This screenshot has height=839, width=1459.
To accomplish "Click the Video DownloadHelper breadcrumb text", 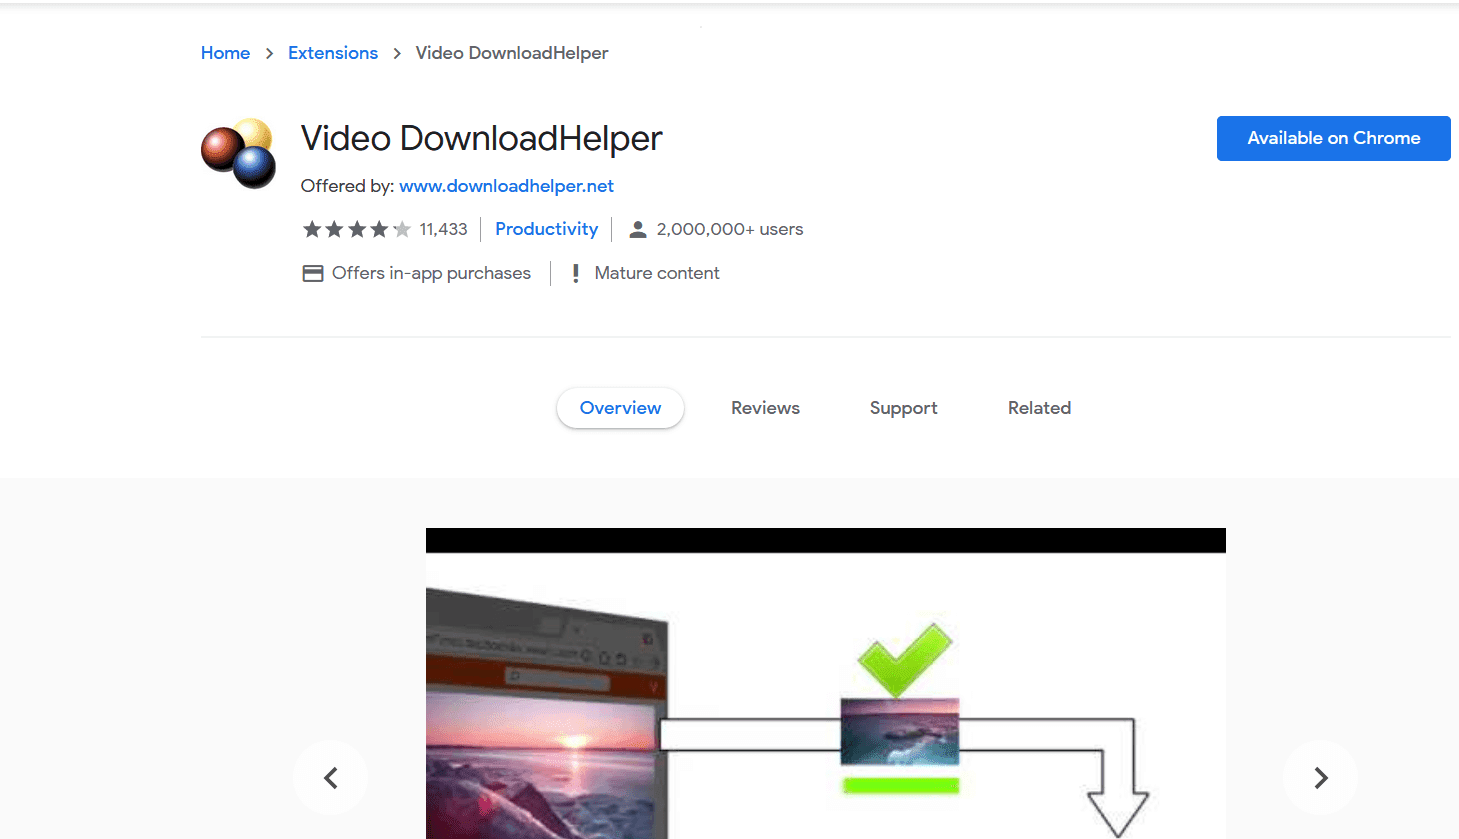I will [x=511, y=53].
